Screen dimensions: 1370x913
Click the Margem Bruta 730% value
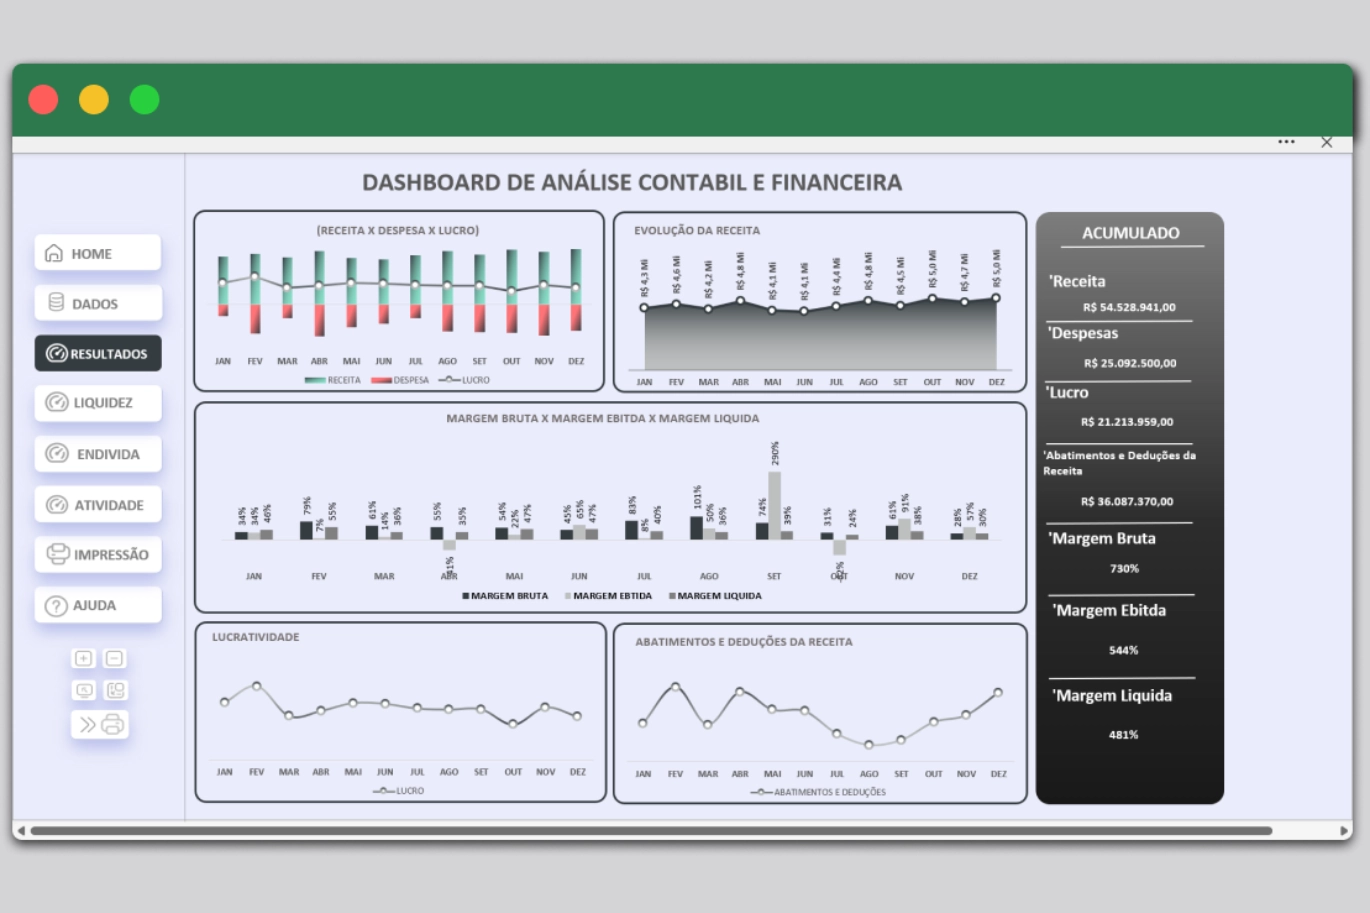1124,568
